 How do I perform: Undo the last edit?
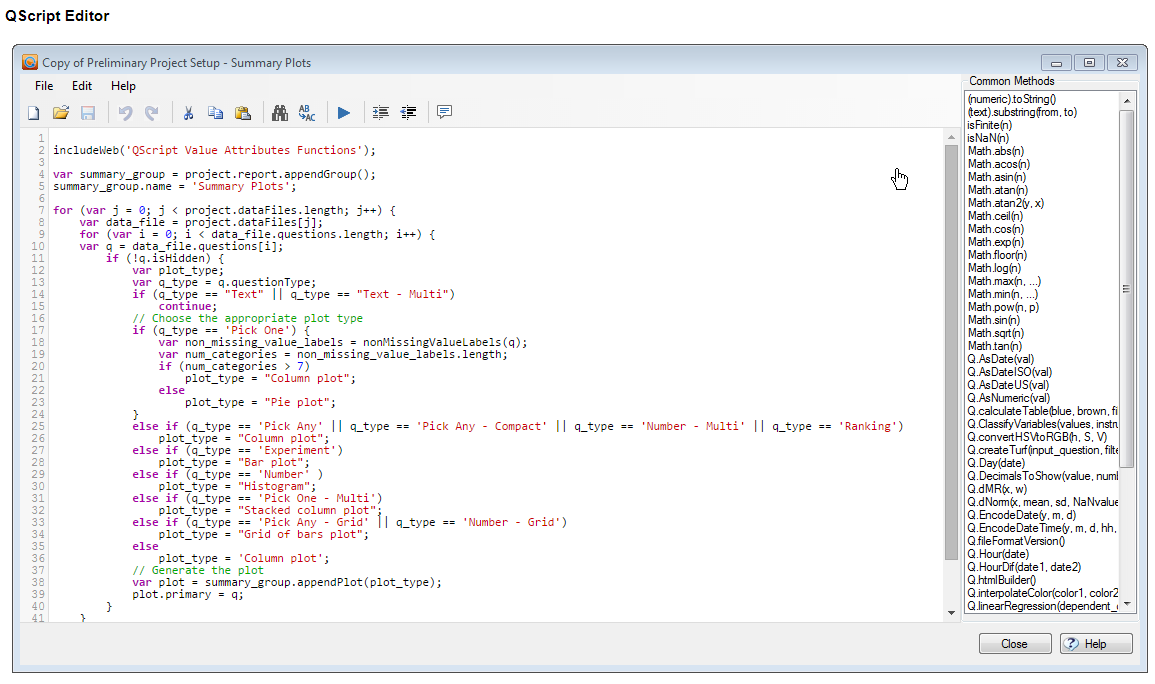point(125,113)
